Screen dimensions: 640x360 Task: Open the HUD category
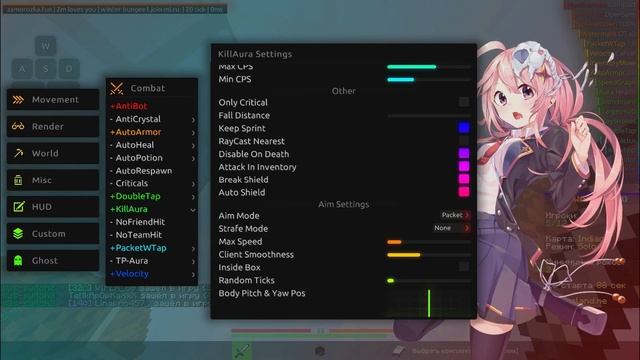53,207
